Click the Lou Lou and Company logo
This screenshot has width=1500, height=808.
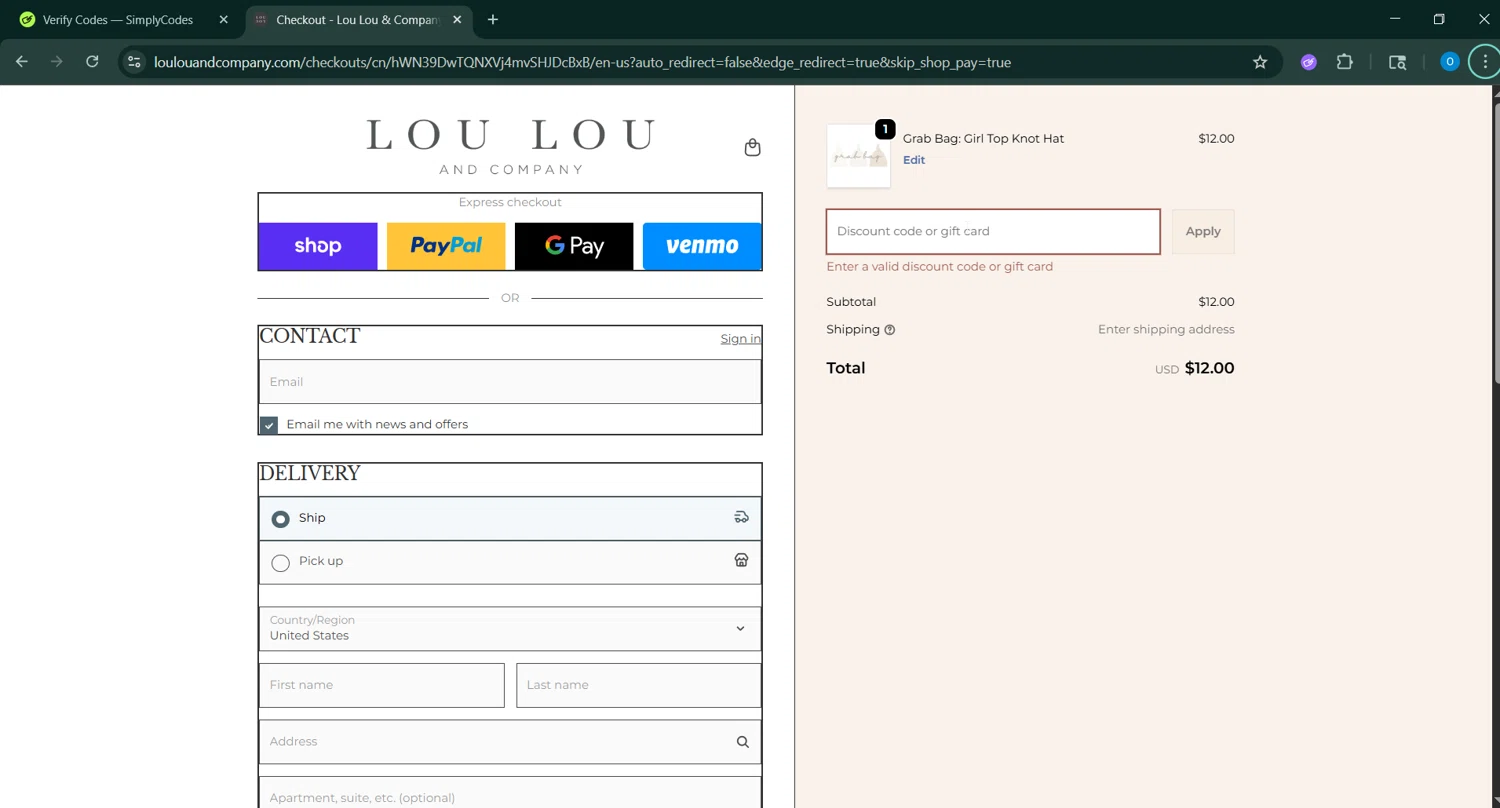coord(510,147)
